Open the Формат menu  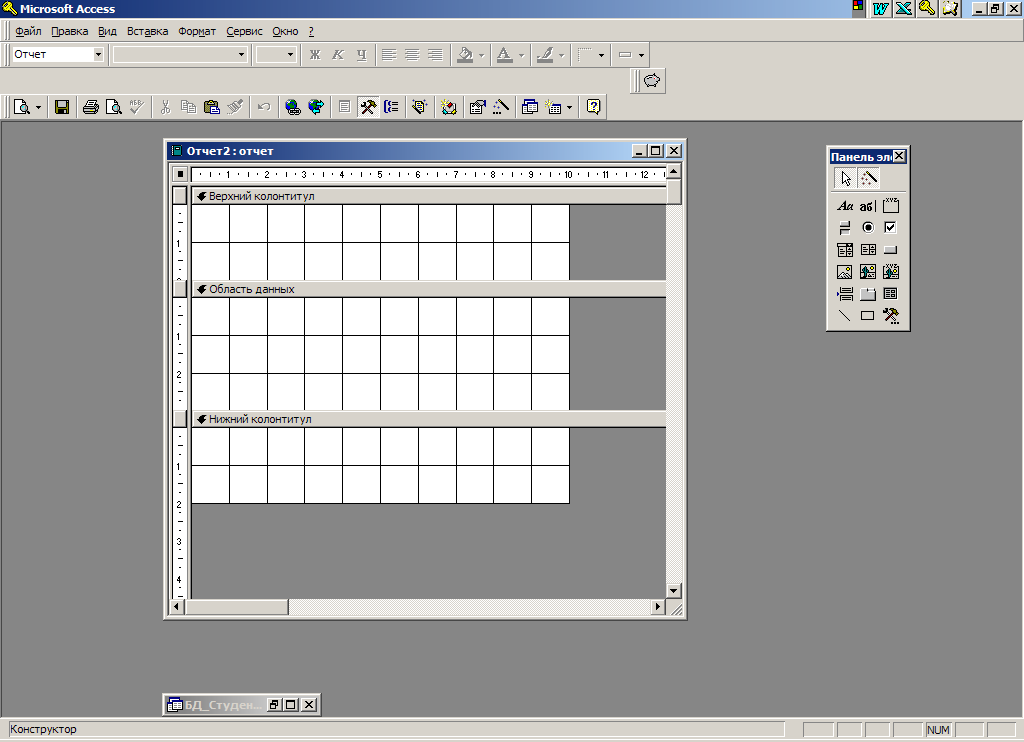[197, 31]
